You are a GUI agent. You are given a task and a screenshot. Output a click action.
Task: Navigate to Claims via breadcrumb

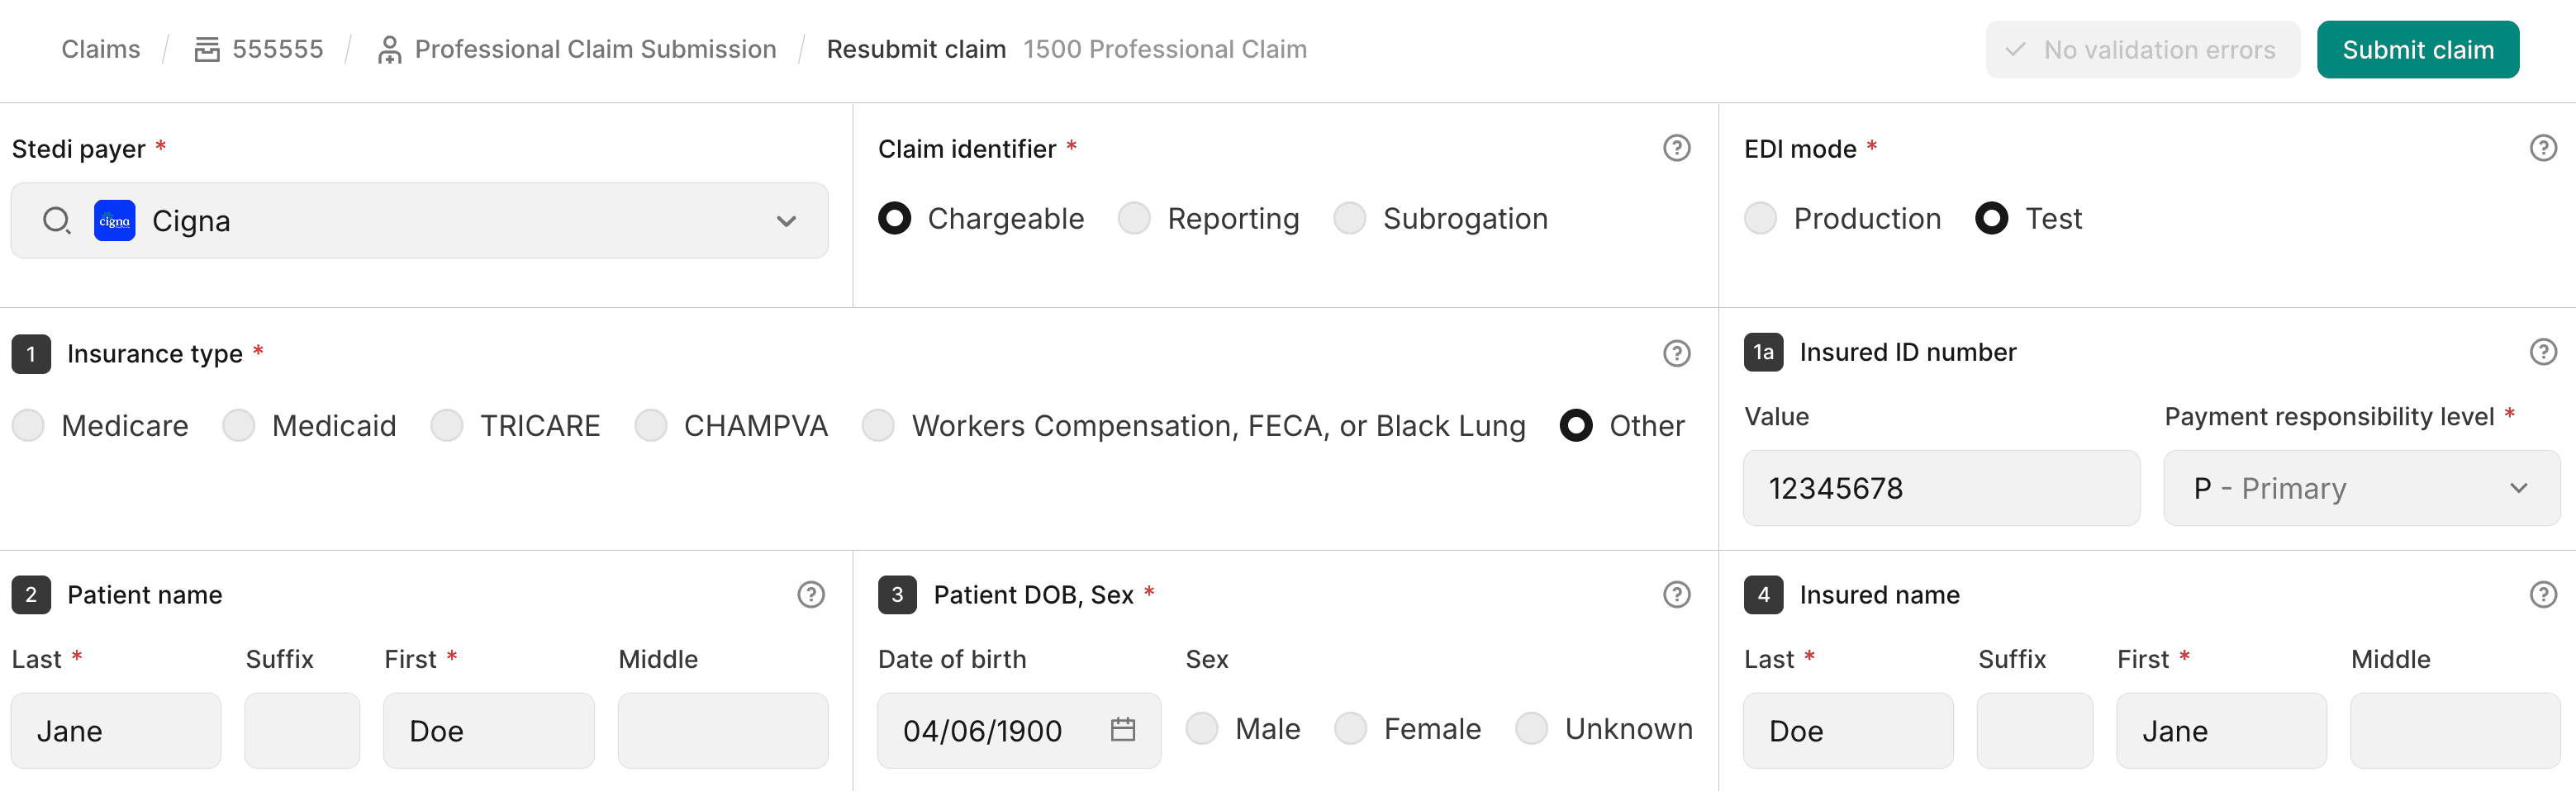pyautogui.click(x=100, y=48)
